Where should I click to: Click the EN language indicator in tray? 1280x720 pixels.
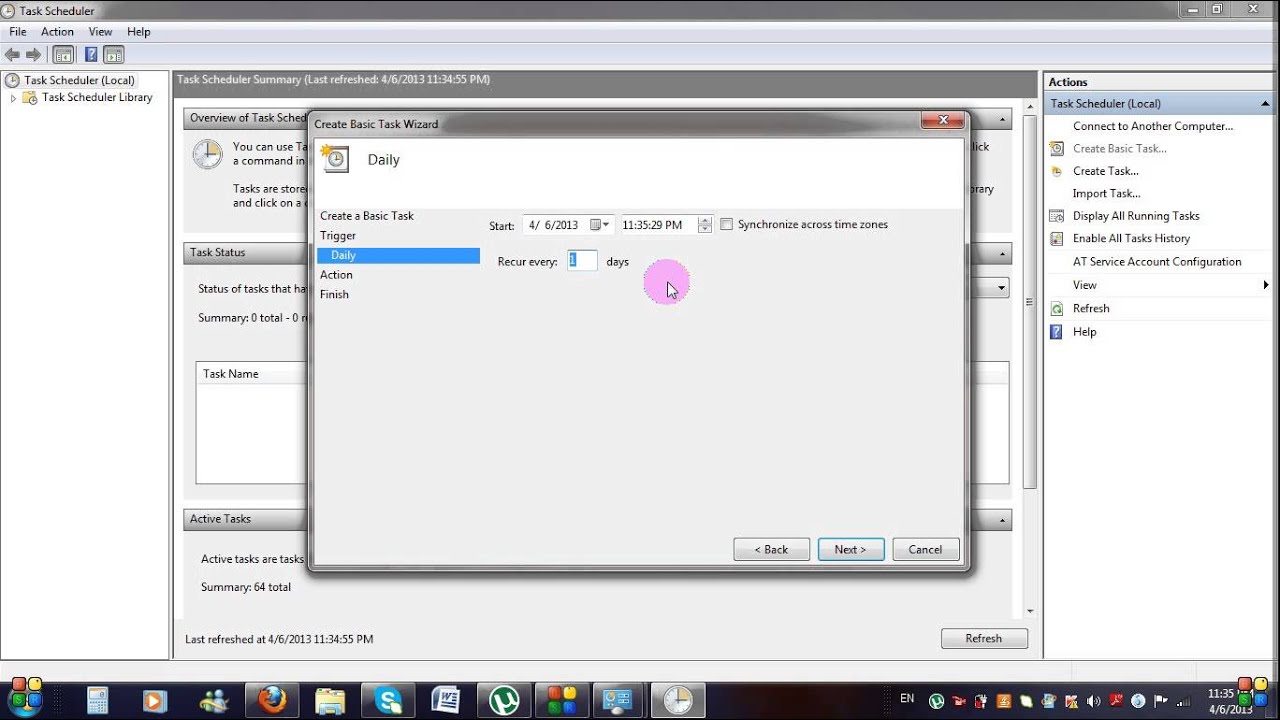pos(907,698)
